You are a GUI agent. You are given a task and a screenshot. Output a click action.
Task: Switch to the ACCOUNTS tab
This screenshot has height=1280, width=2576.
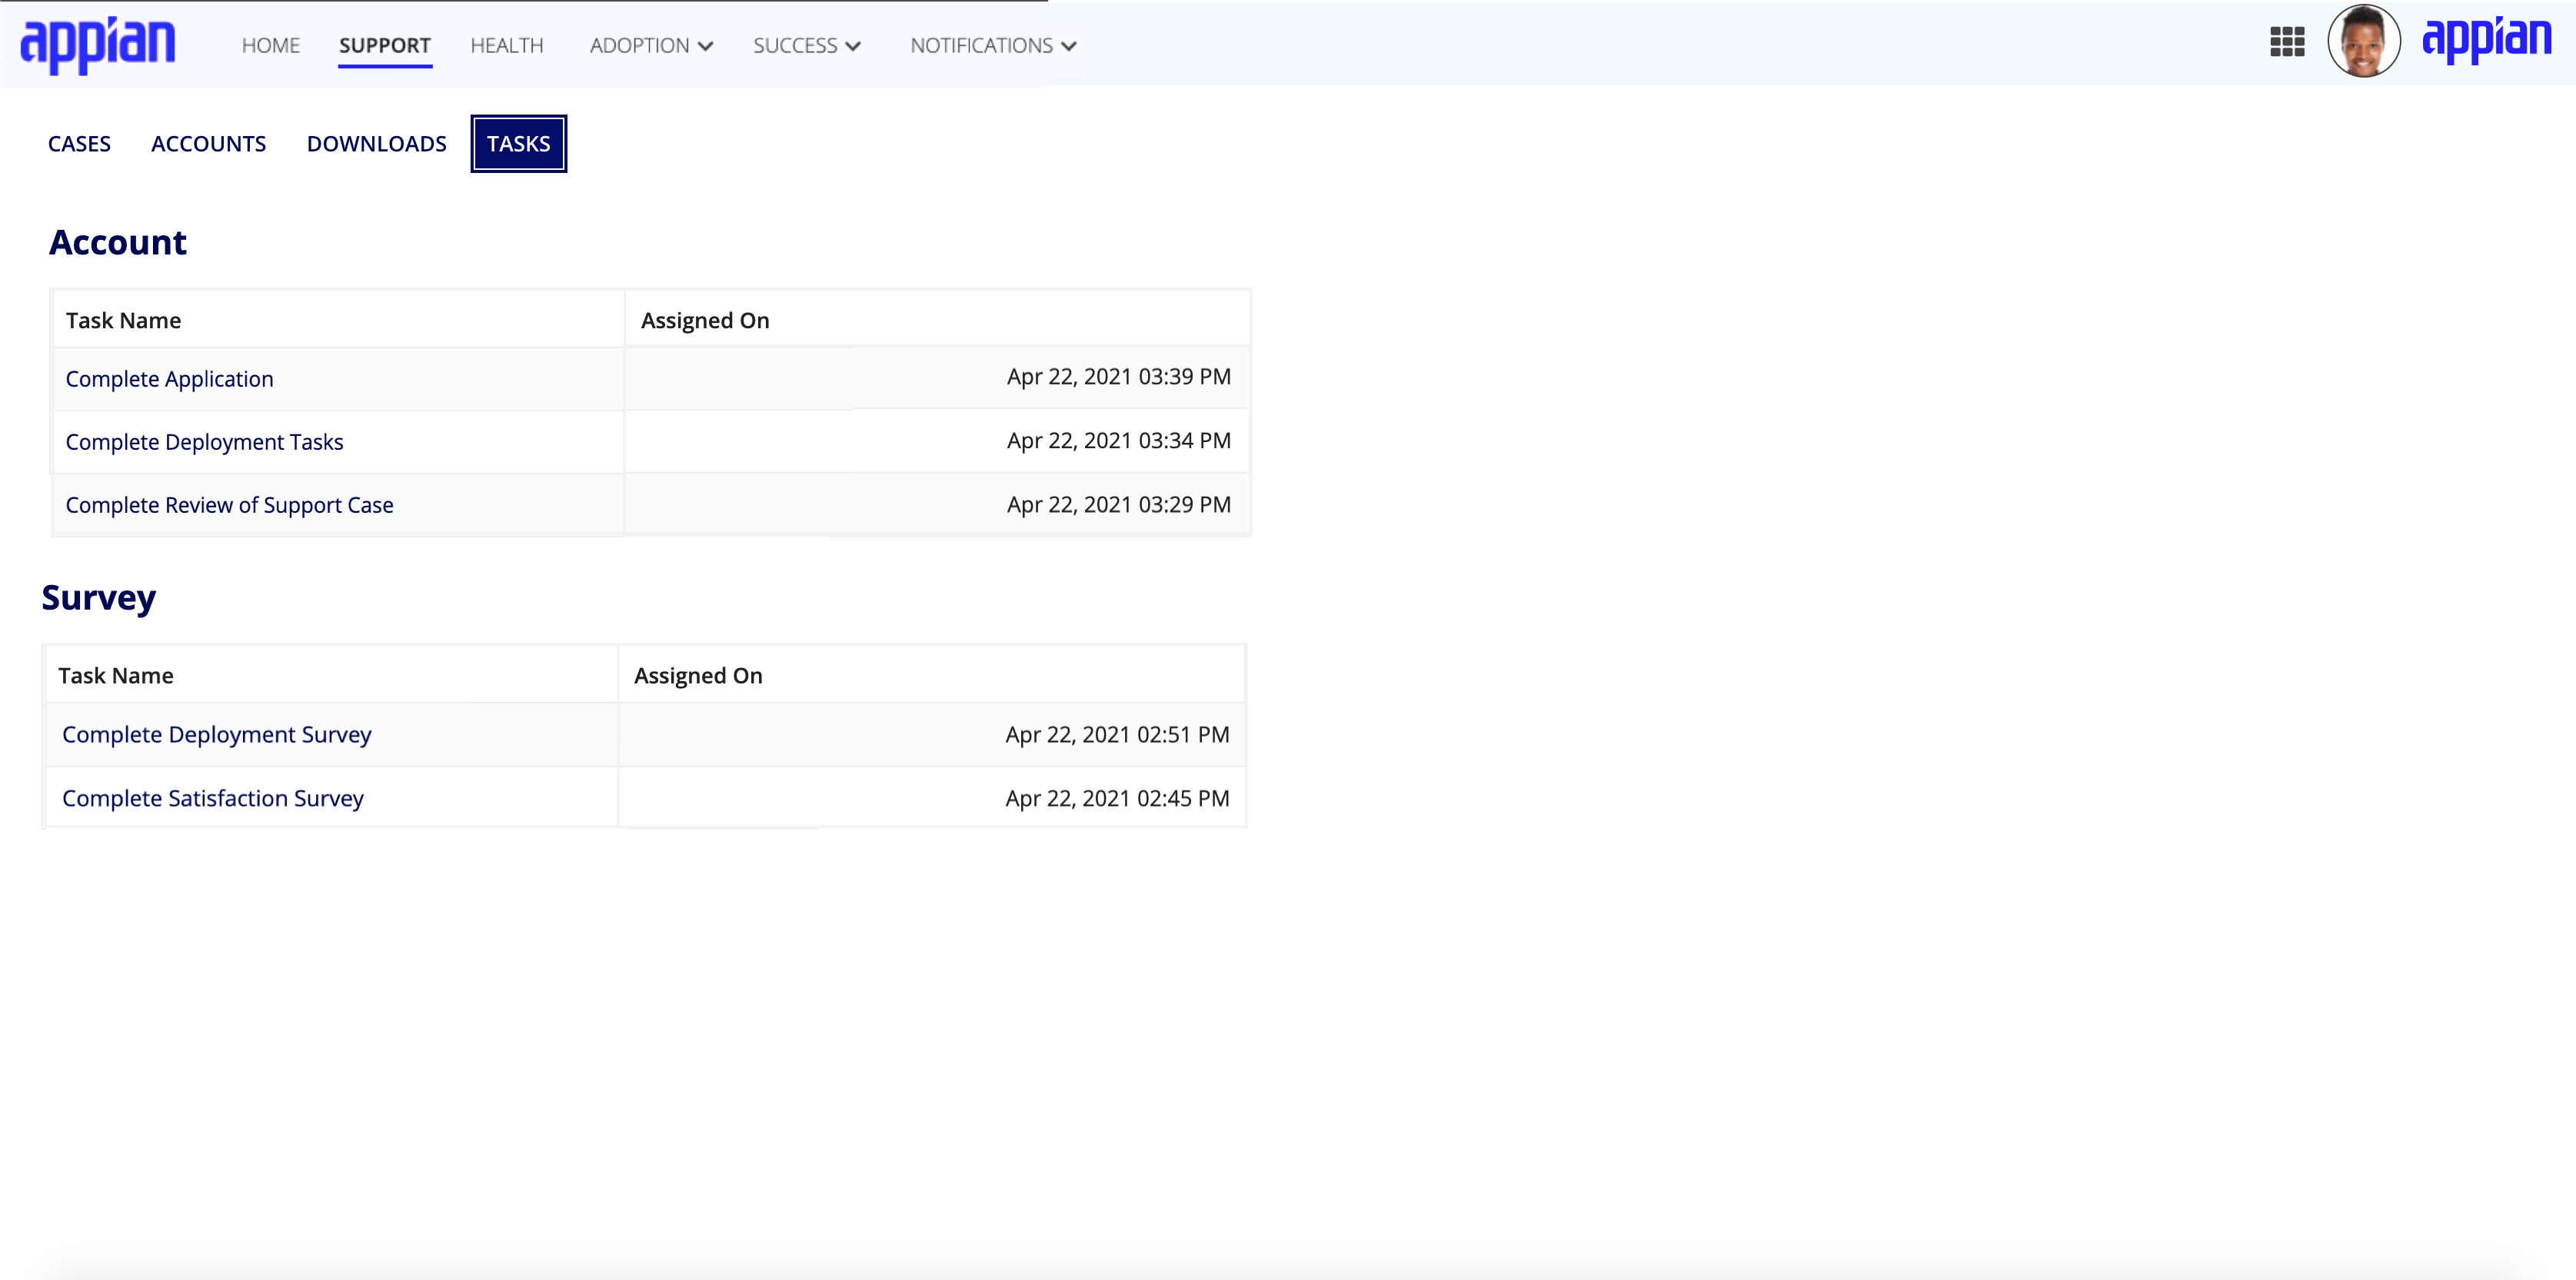208,144
